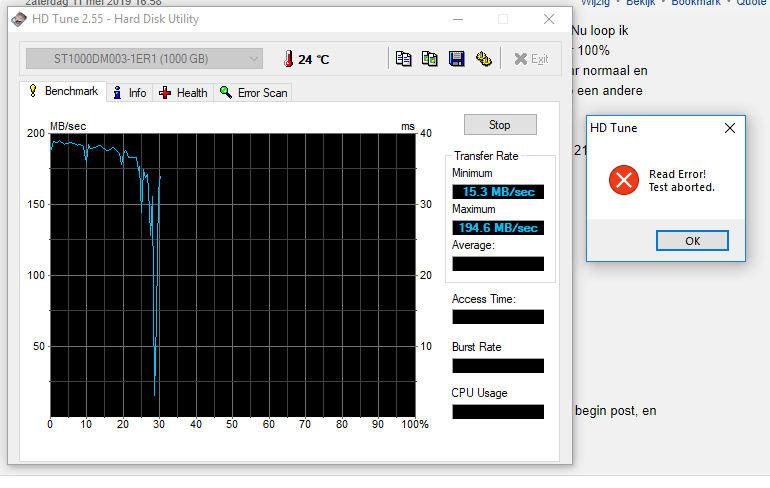Copy benchmark info to clipboard icon
This screenshot has height=488, width=770.
click(x=404, y=59)
